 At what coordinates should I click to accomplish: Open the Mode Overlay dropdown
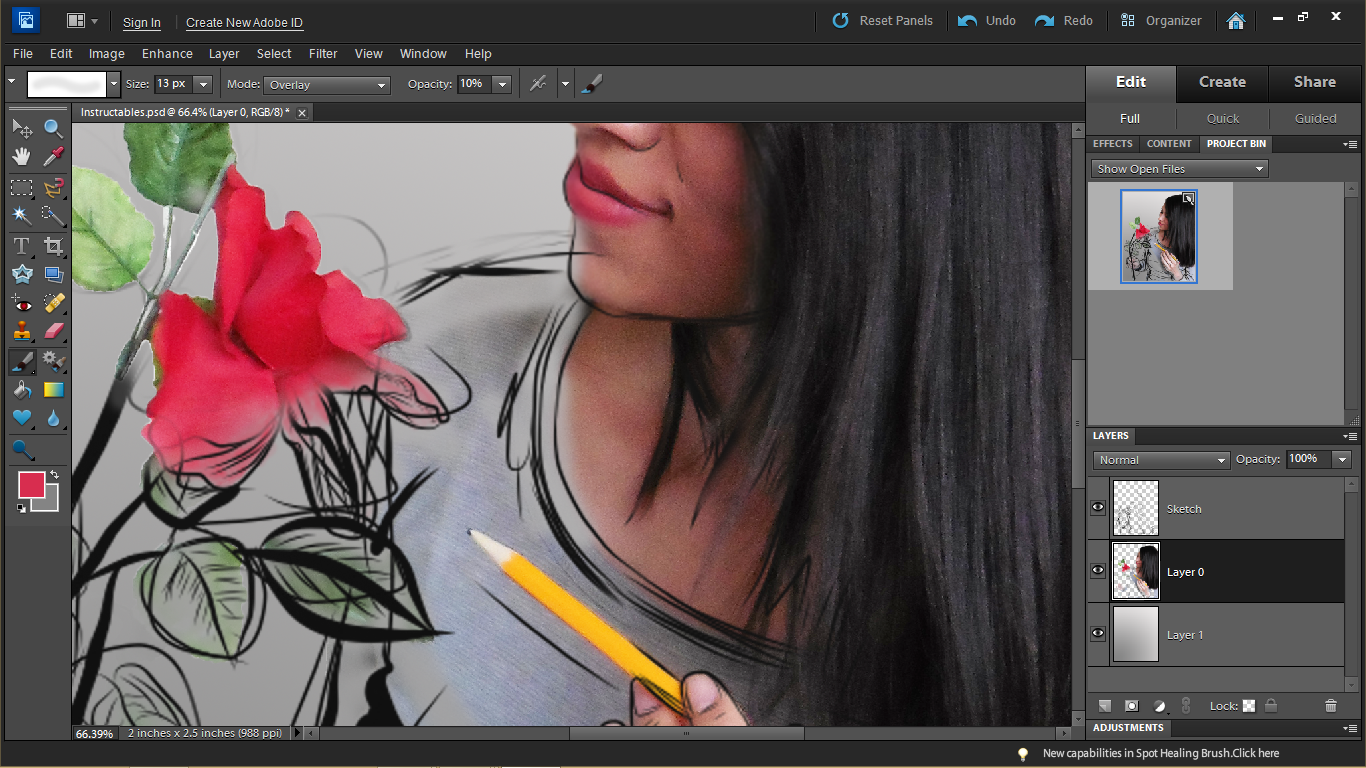coord(327,85)
